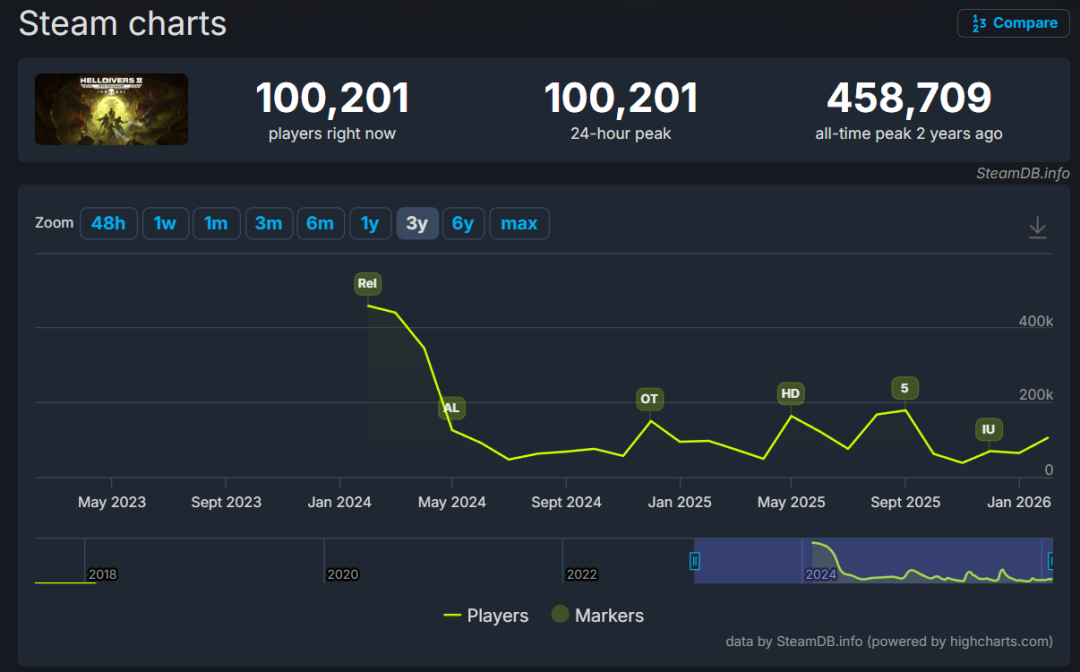This screenshot has height=672, width=1080.
Task: Open the Helldivers II game thumbnail
Action: coord(112,109)
